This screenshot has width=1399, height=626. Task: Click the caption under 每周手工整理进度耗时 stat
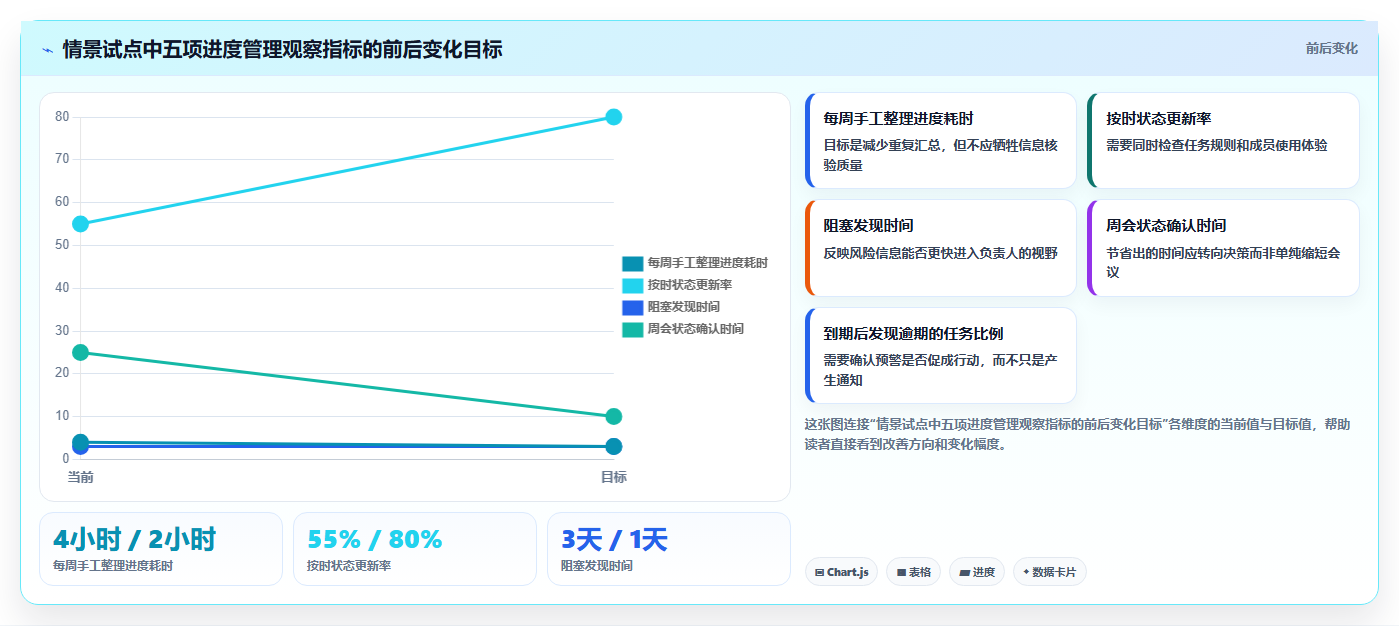tap(113, 566)
